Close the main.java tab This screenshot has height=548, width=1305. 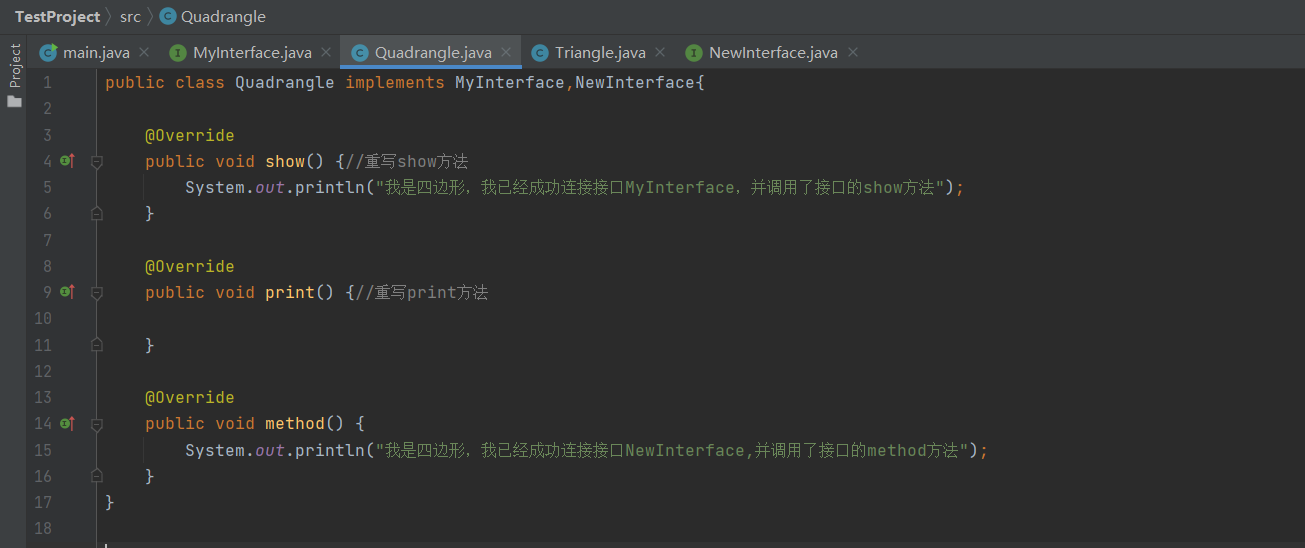pyautogui.click(x=144, y=52)
